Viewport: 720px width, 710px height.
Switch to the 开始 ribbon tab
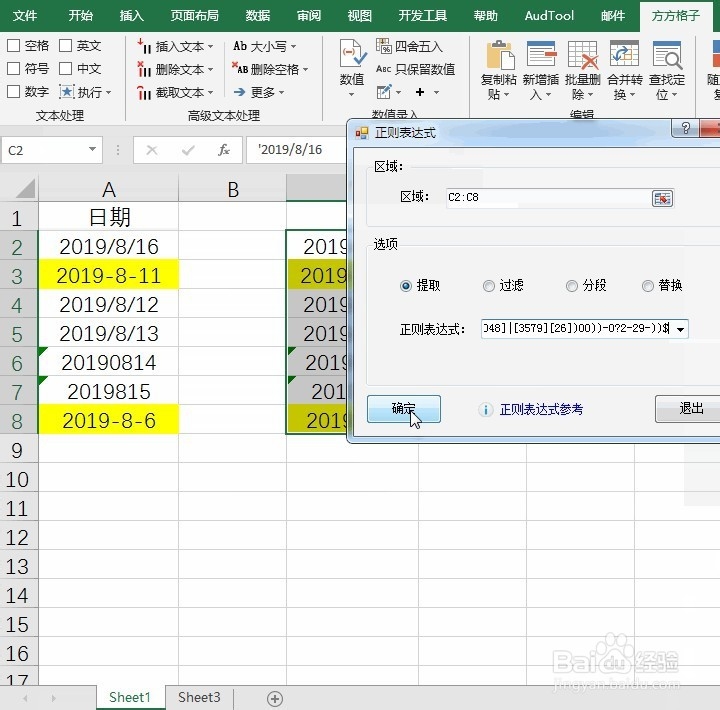click(81, 16)
